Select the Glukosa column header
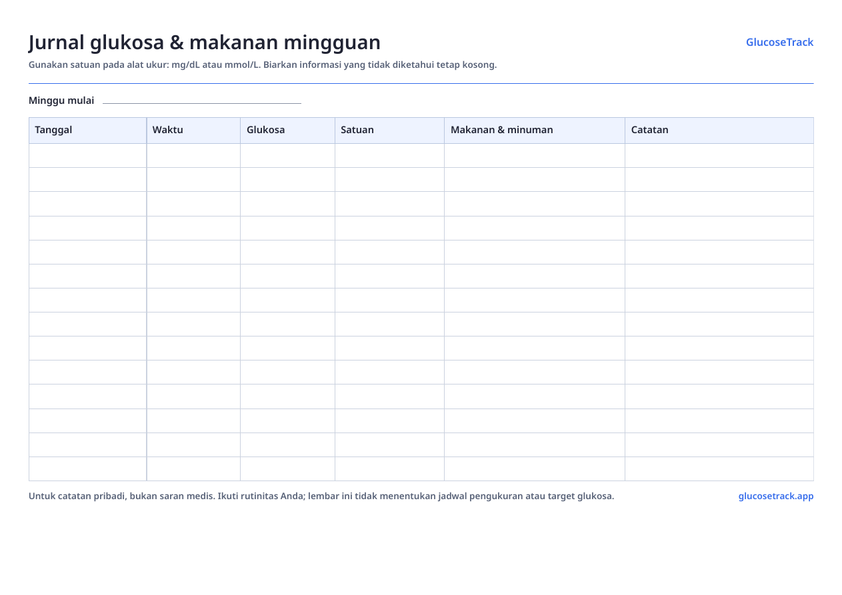The height and width of the screenshot is (595, 842). (287, 130)
